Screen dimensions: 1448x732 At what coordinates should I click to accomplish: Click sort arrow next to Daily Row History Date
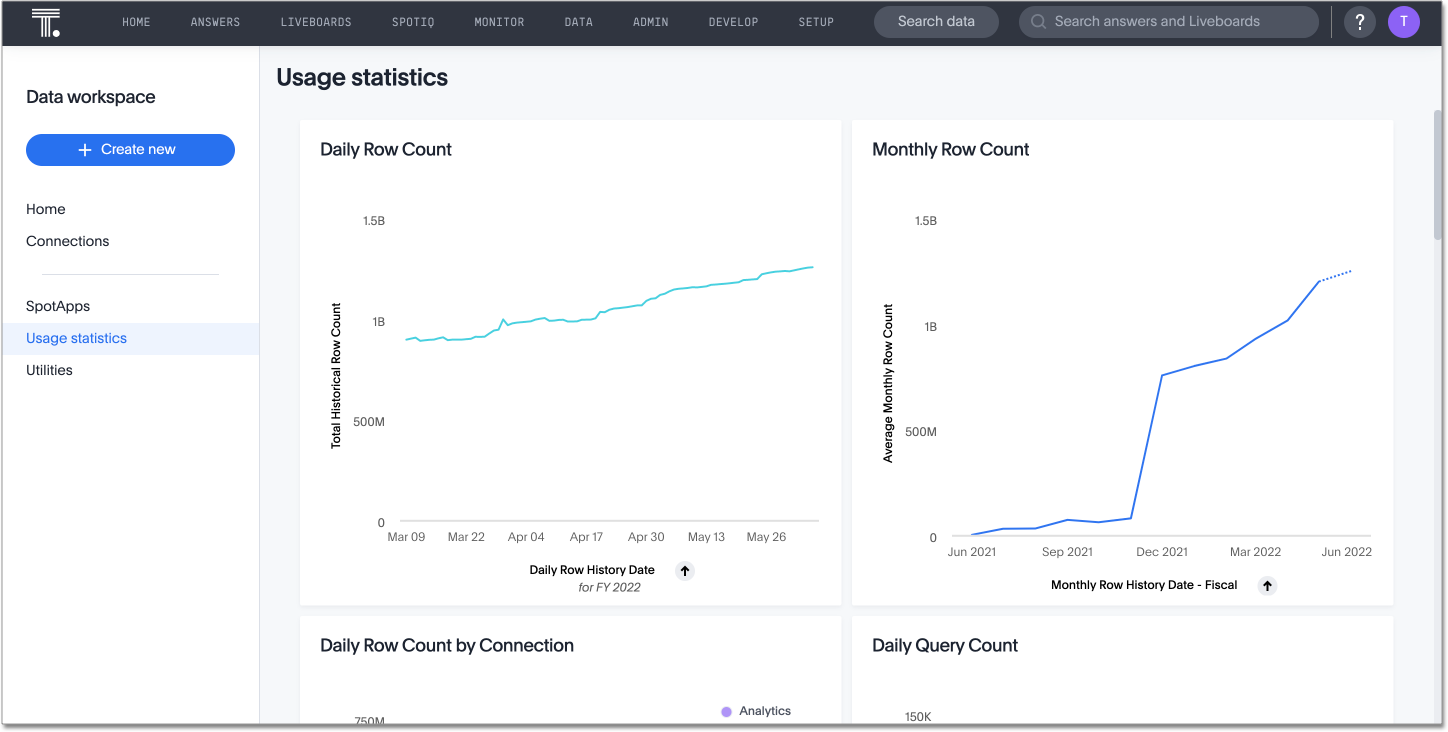(x=685, y=570)
